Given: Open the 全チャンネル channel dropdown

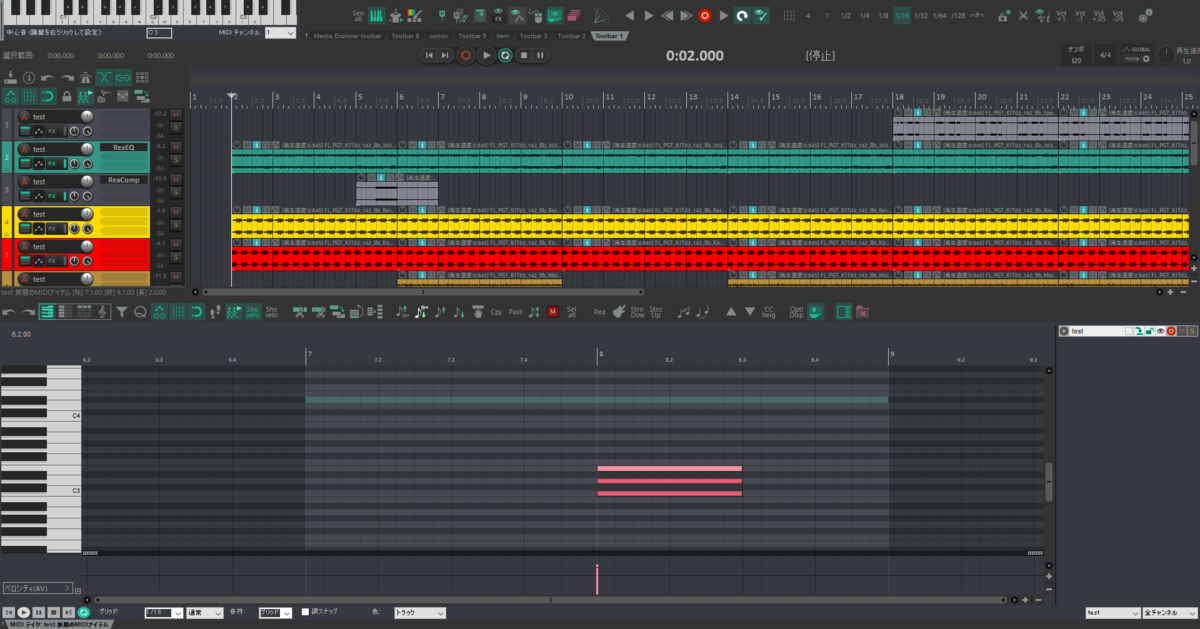Looking at the screenshot, I should tap(1170, 612).
